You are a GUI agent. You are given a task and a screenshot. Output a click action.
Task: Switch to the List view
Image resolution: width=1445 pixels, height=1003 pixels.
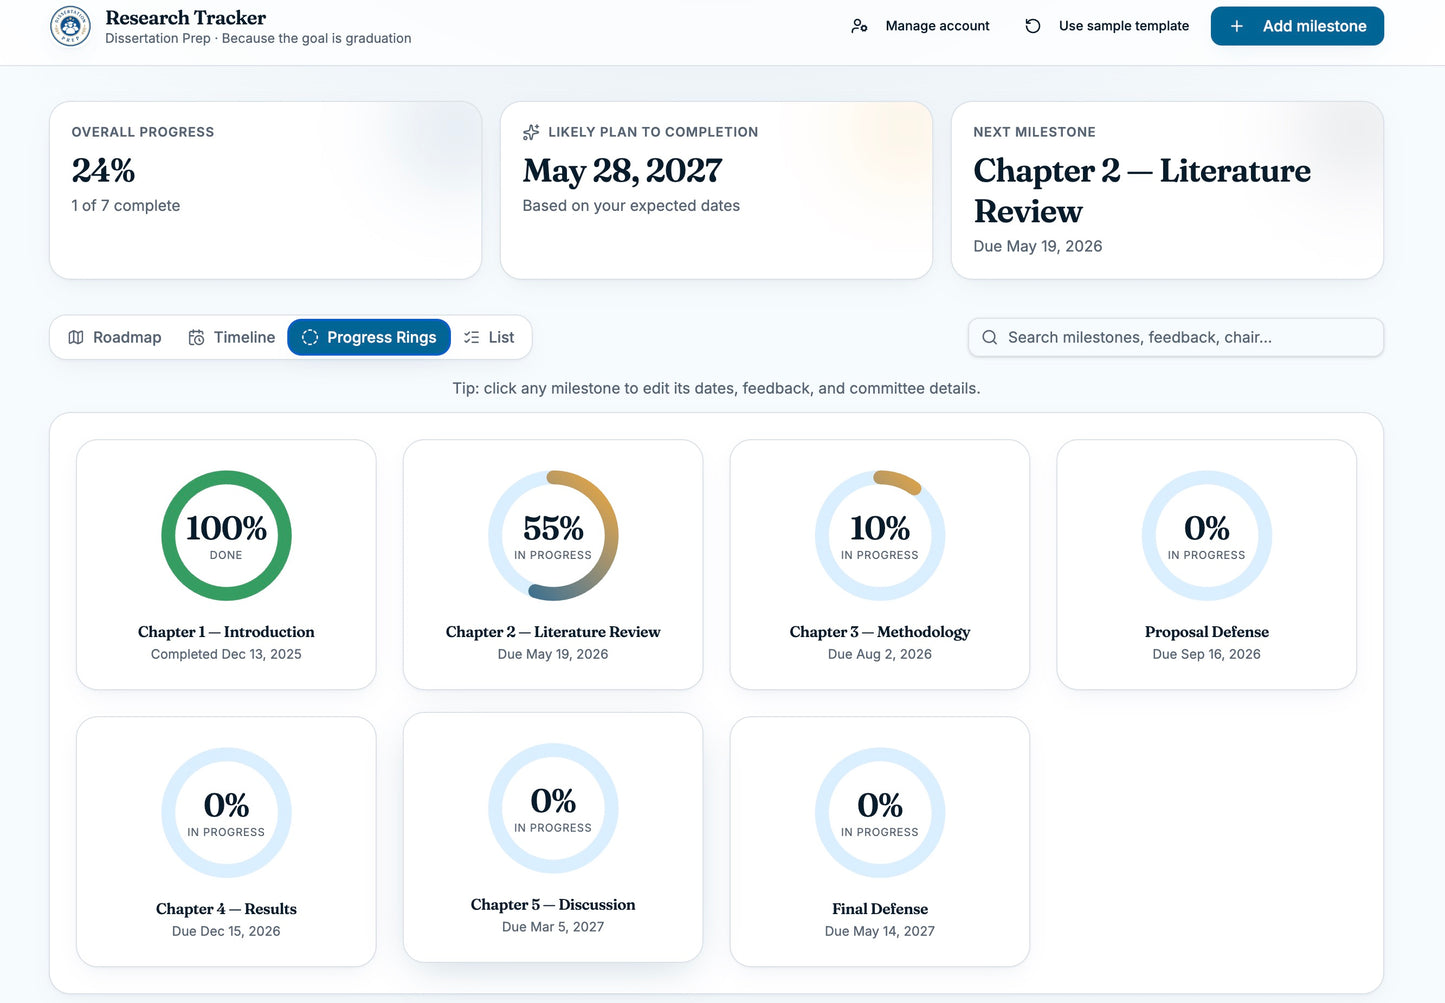(x=489, y=338)
